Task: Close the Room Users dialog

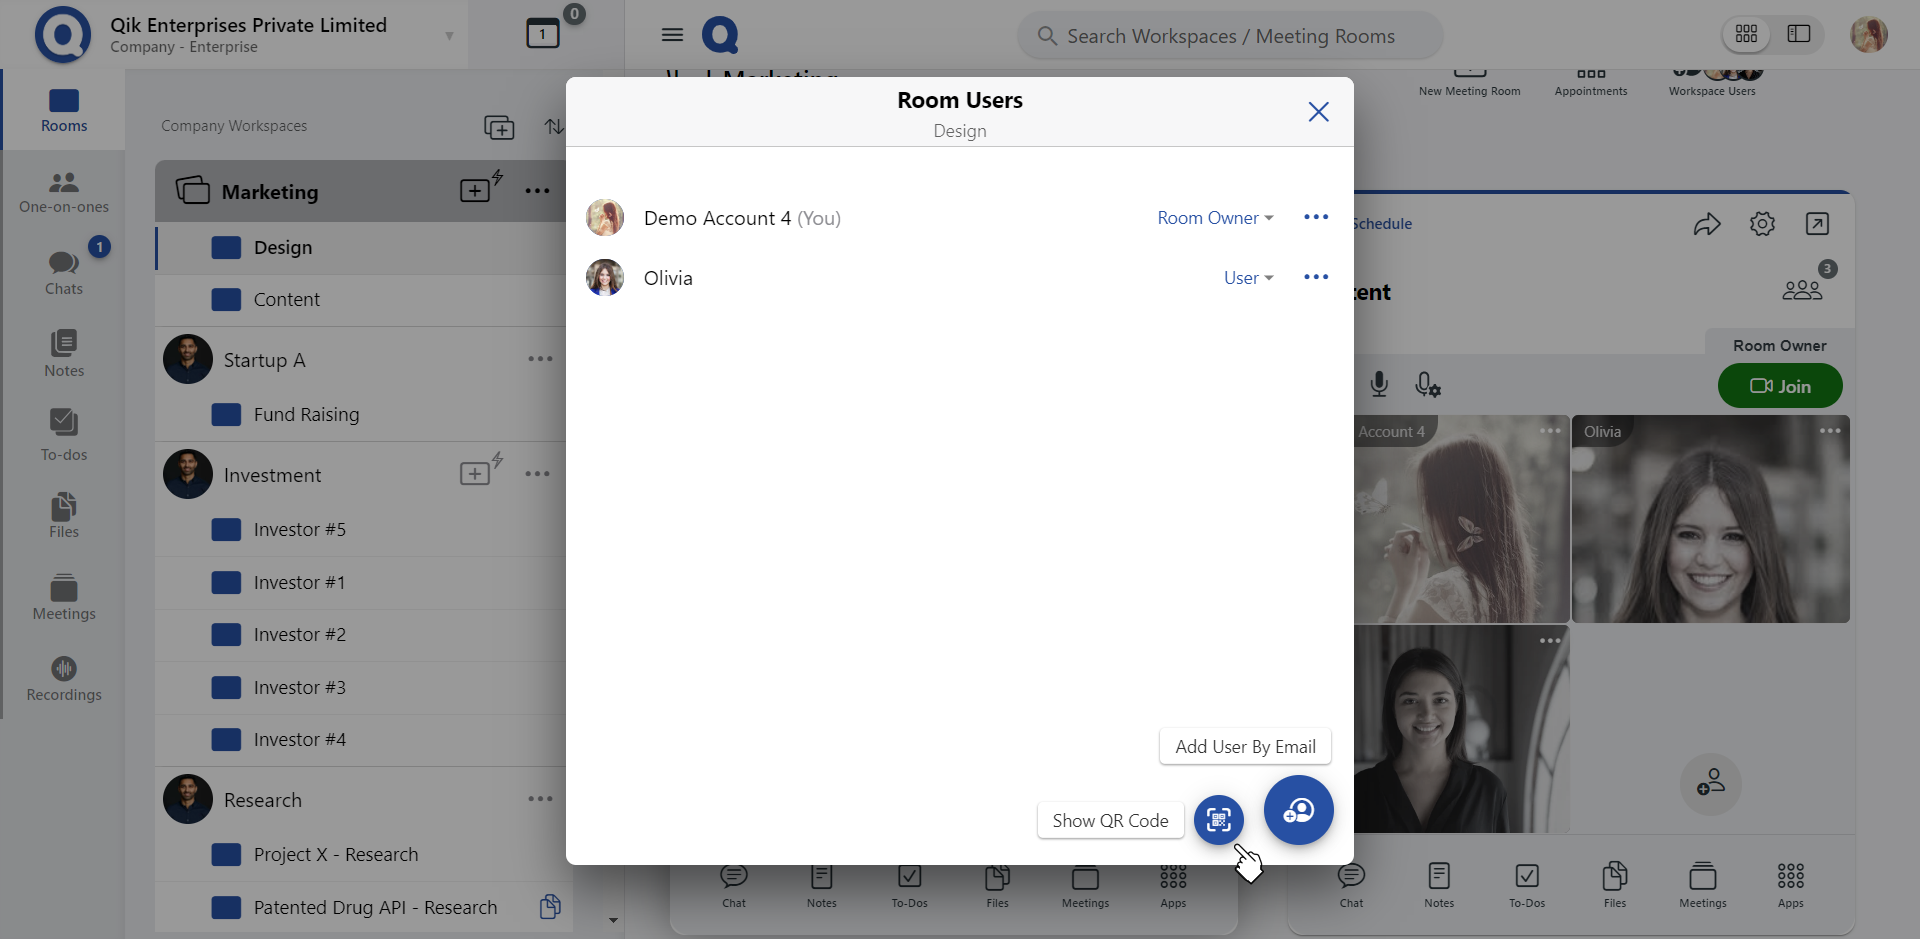Action: pos(1318,112)
